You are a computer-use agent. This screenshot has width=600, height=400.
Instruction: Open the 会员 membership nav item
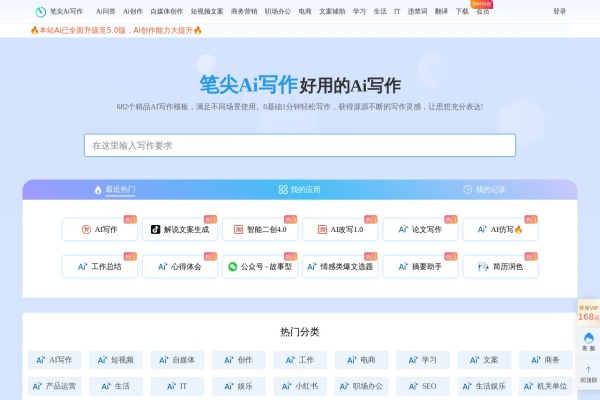(x=483, y=11)
